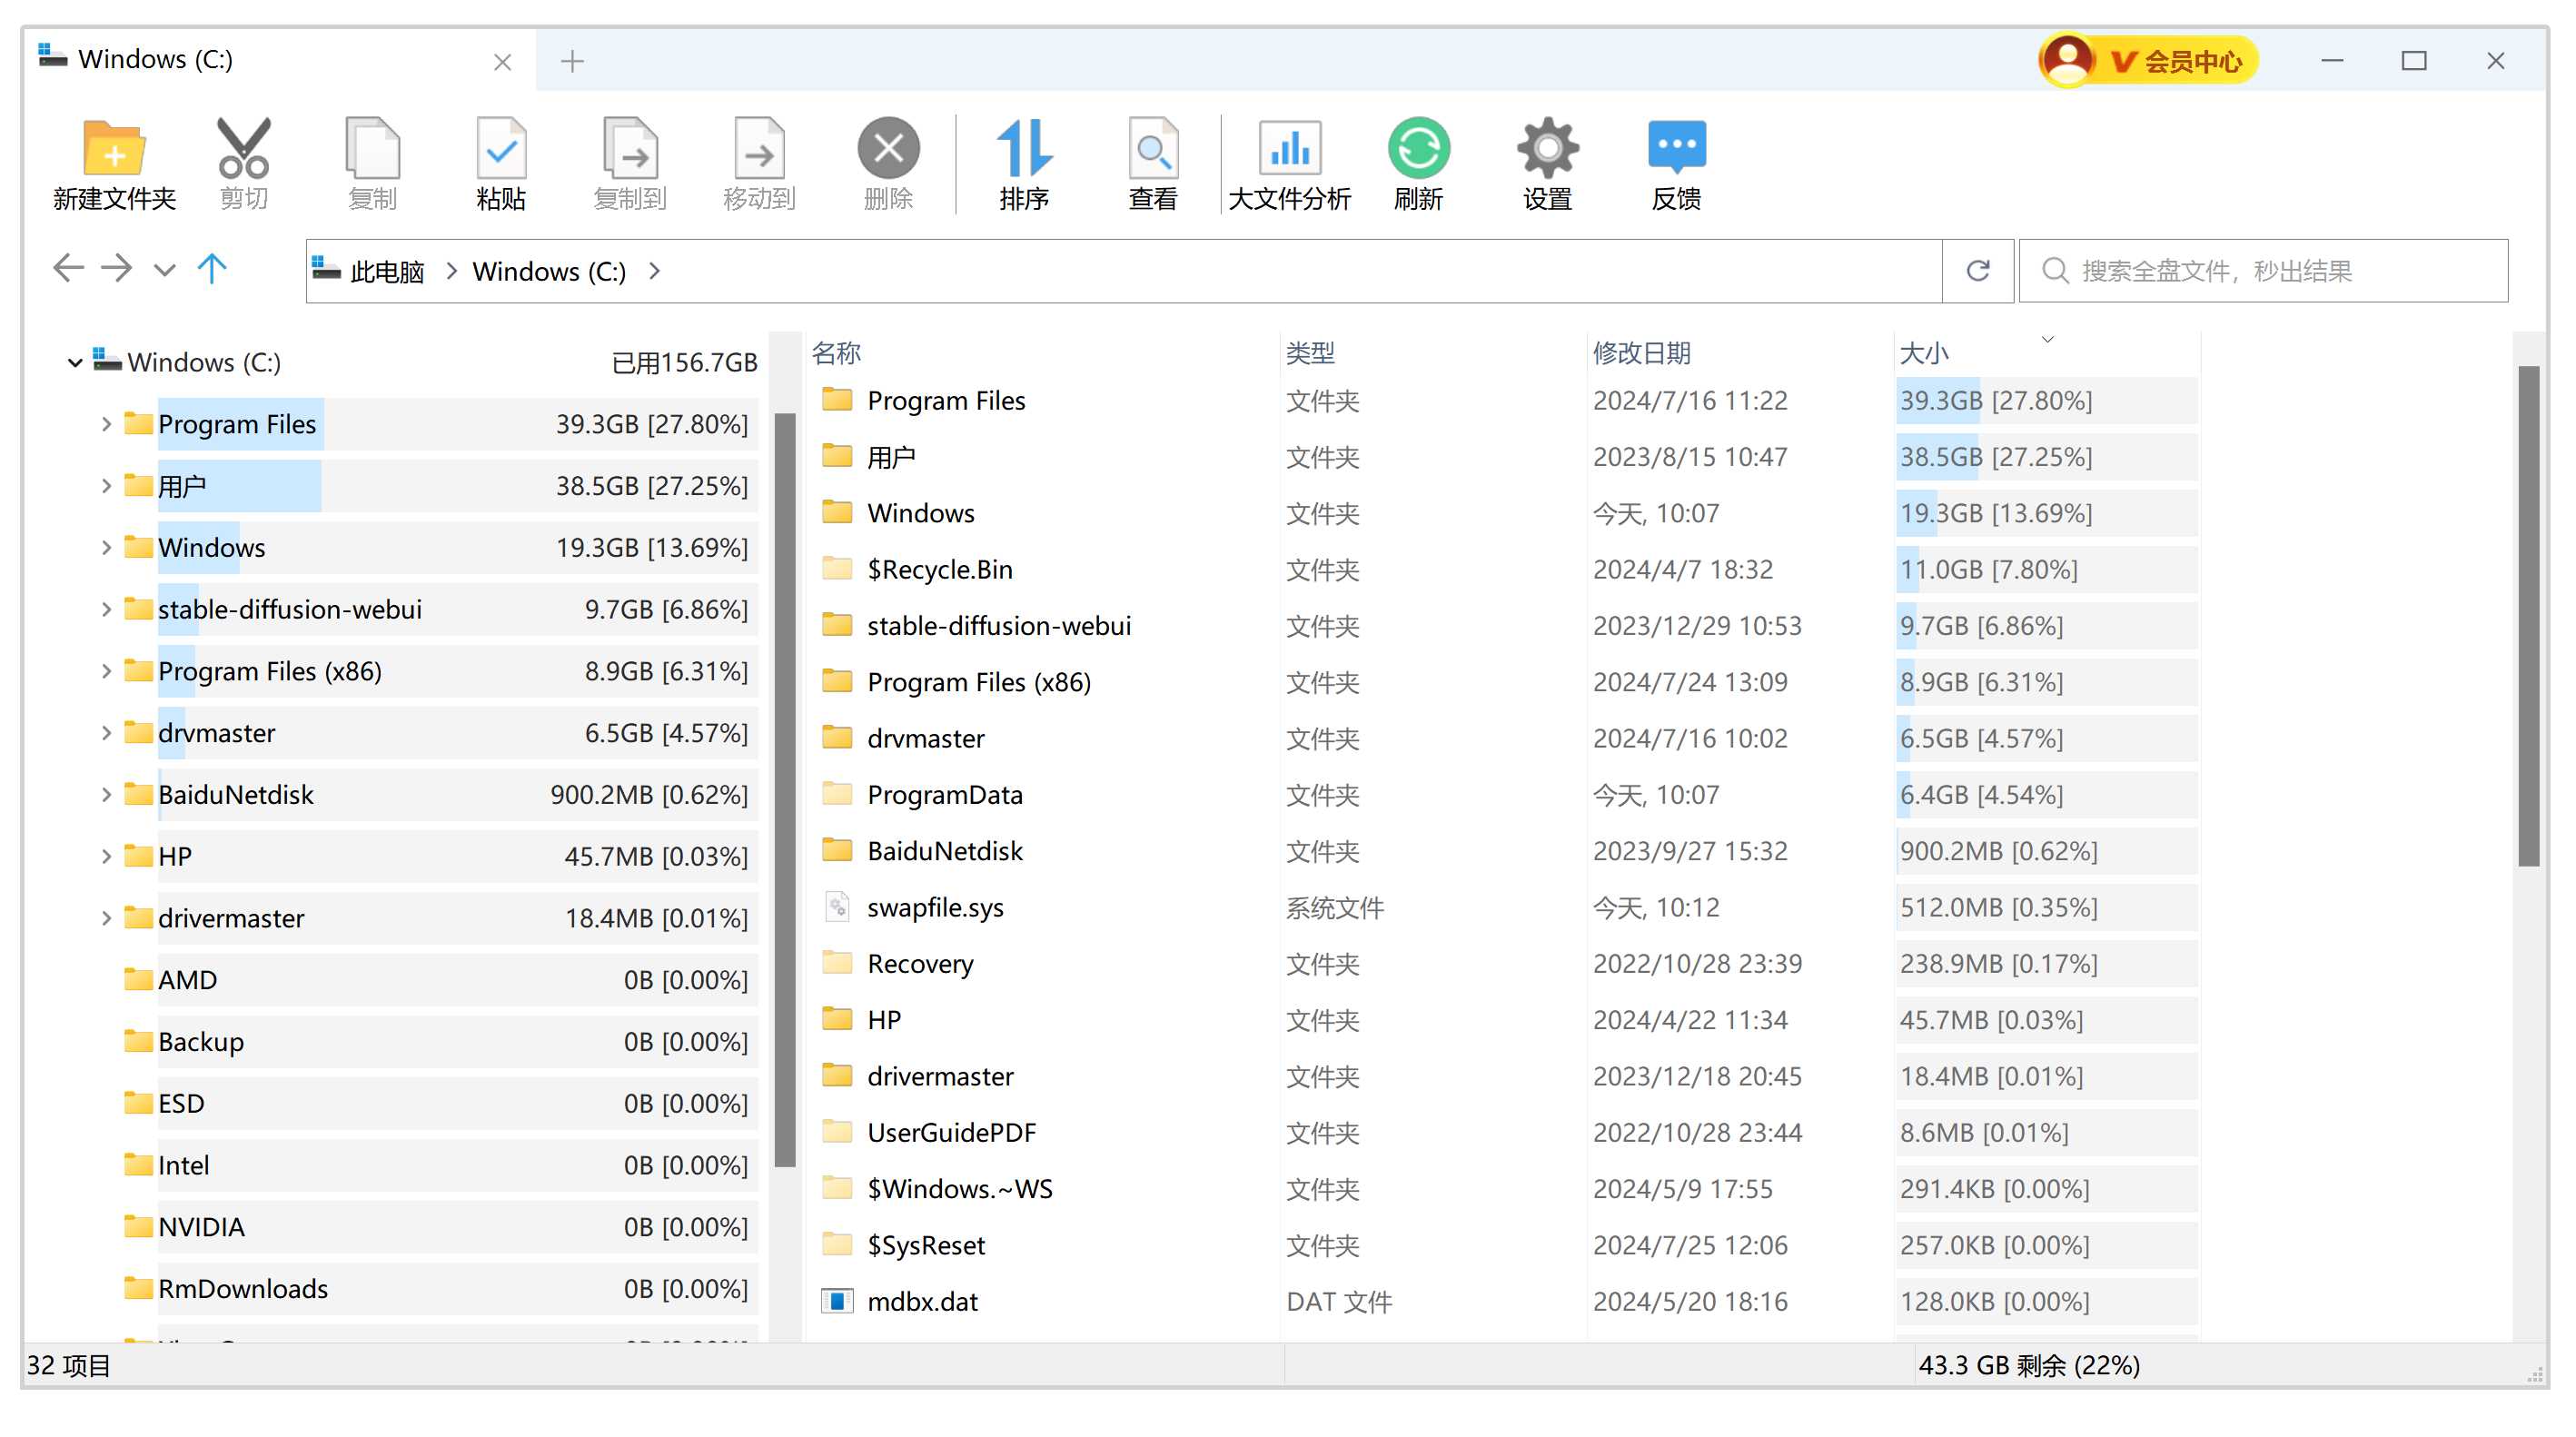Click the 设置 (Settings) icon in toolbar
2576x1437 pixels.
tap(1542, 161)
